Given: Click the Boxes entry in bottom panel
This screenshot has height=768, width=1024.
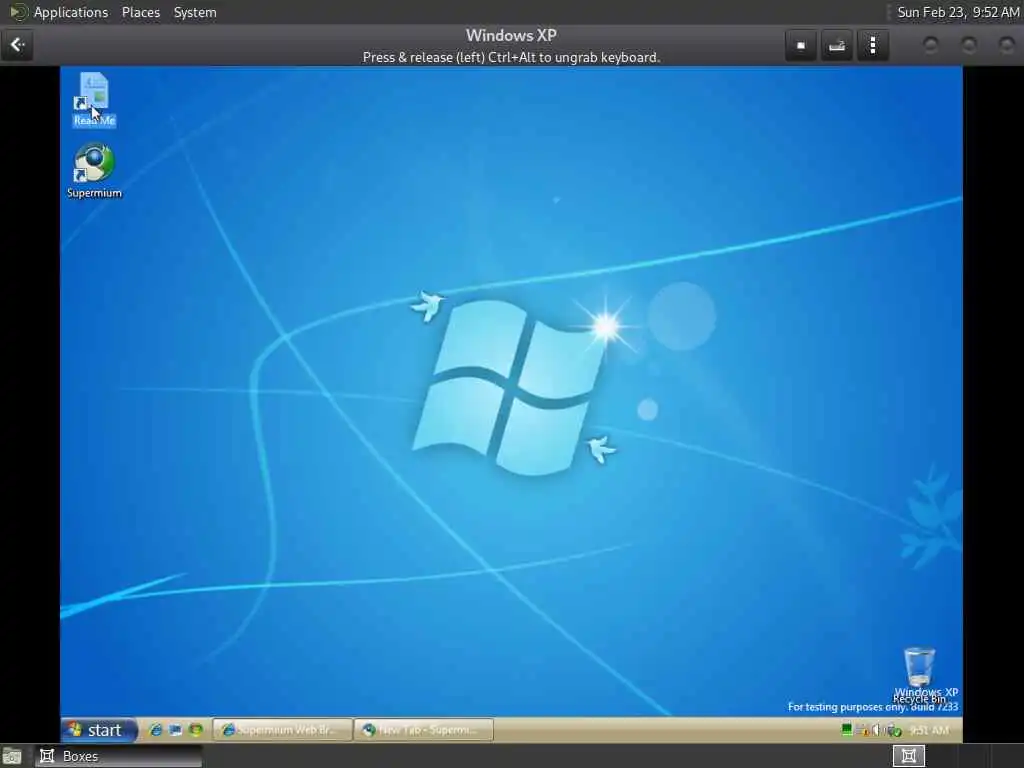Looking at the screenshot, I should point(118,756).
